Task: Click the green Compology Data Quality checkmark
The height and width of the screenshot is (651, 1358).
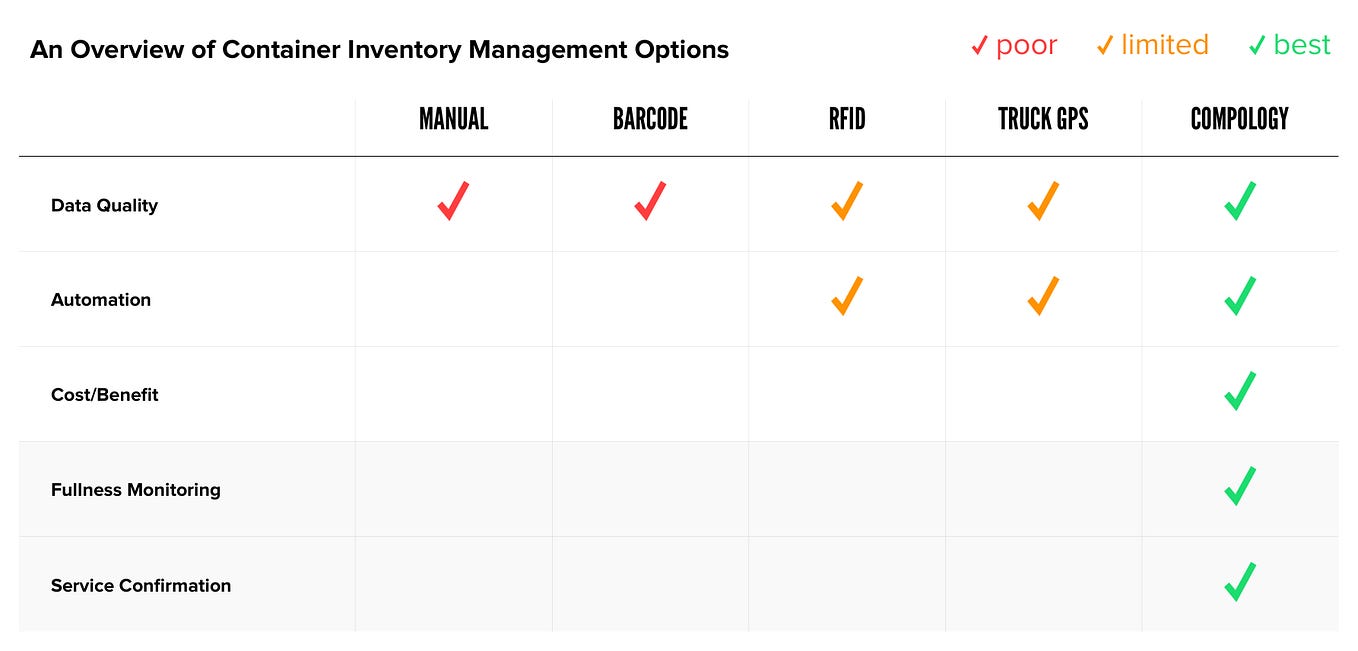Action: 1240,201
